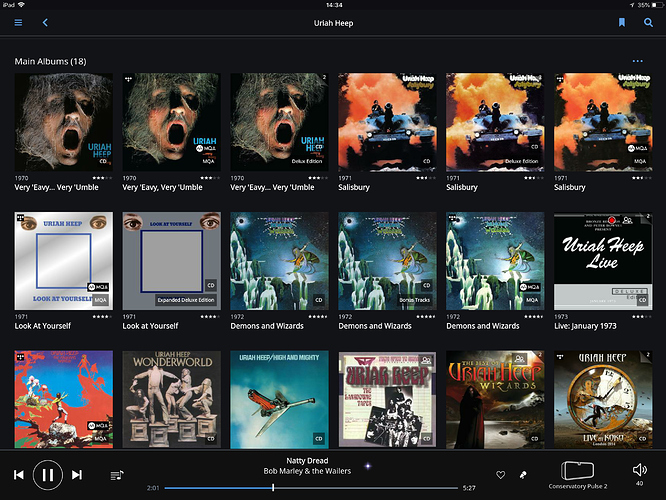The image size is (666, 500).
Task: Click total time 5:27
Action: pos(469,488)
